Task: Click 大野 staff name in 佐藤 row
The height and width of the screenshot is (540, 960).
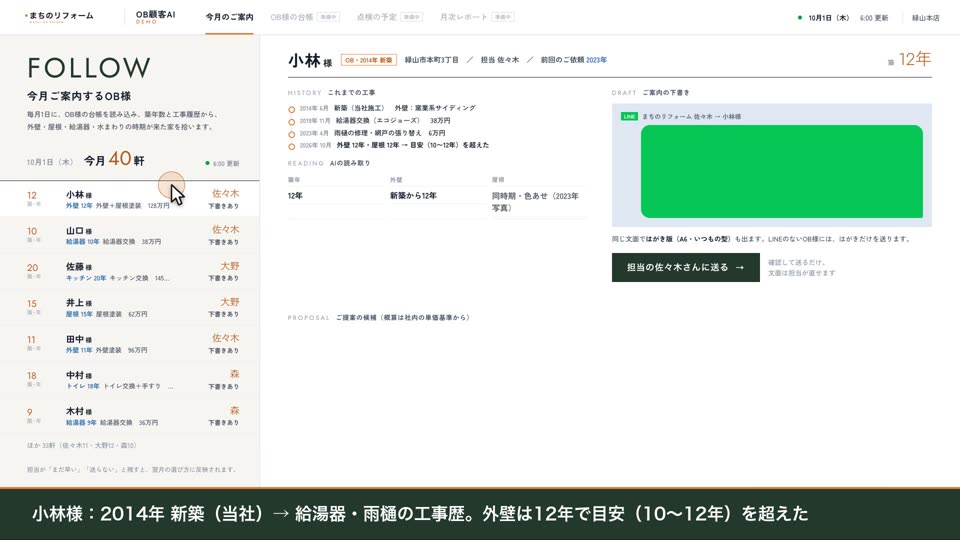Action: click(x=230, y=266)
